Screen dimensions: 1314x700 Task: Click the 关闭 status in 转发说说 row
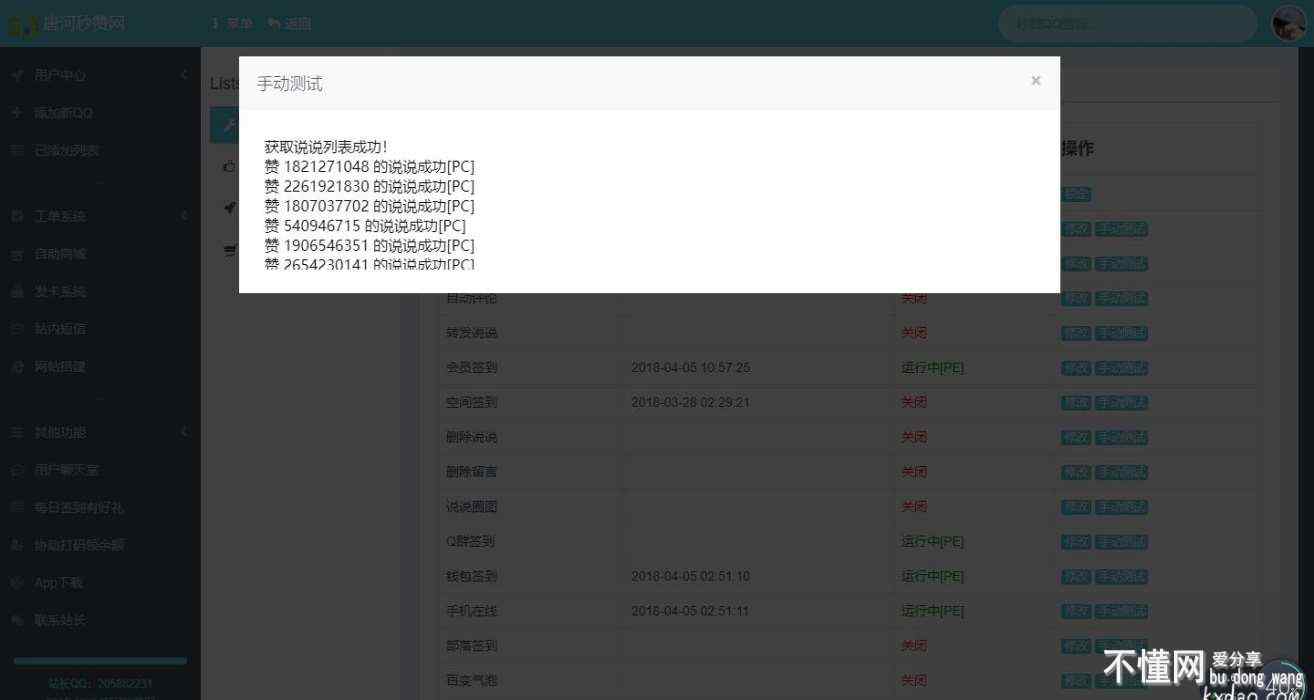[x=914, y=333]
